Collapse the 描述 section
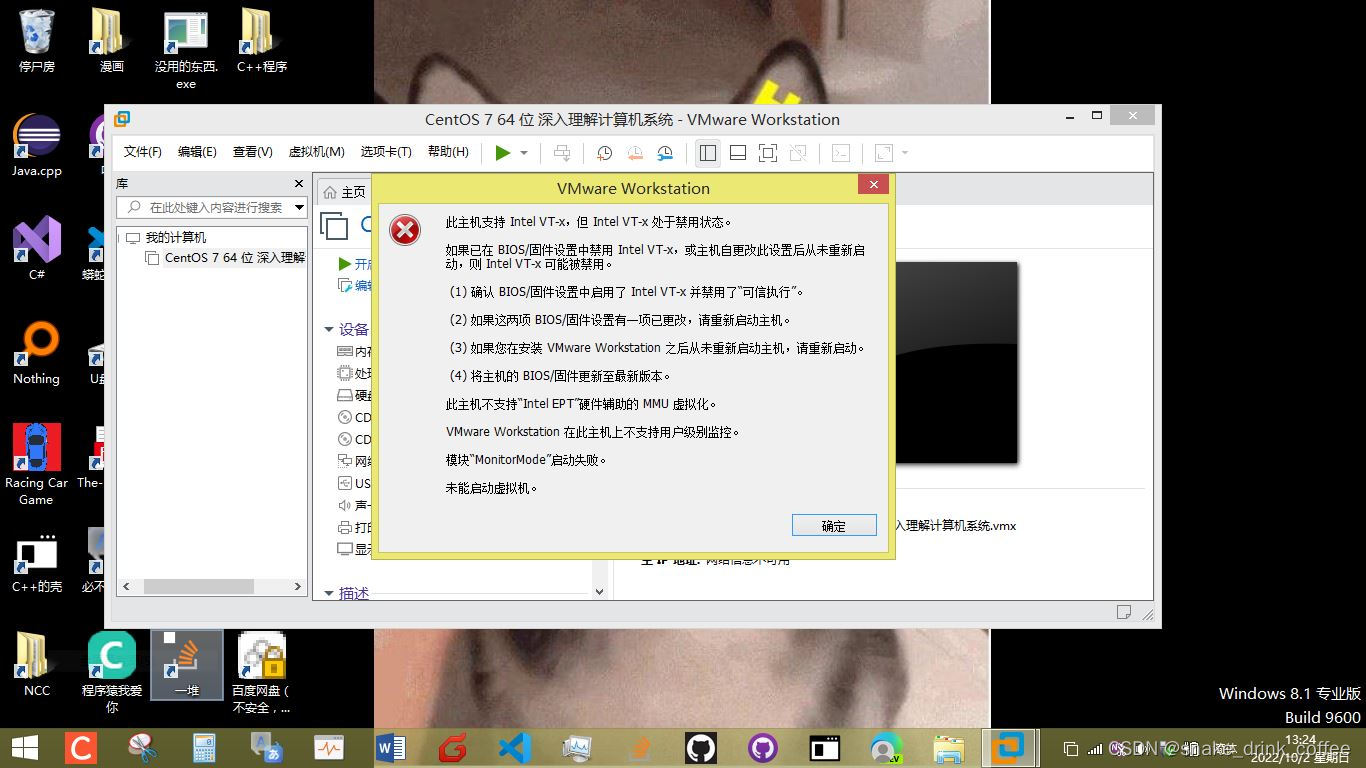The image size is (1366, 768). 328,593
